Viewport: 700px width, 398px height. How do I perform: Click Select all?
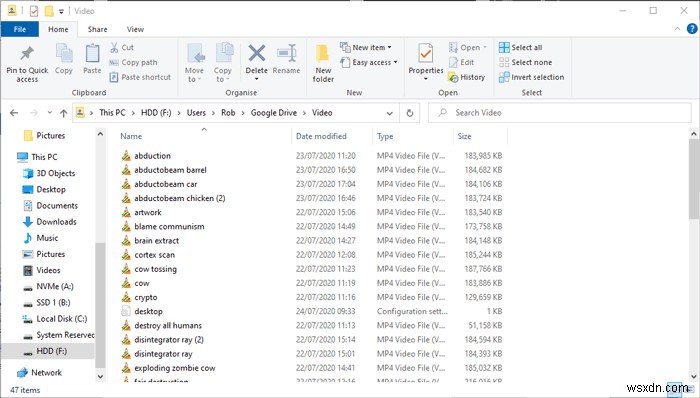(521, 47)
